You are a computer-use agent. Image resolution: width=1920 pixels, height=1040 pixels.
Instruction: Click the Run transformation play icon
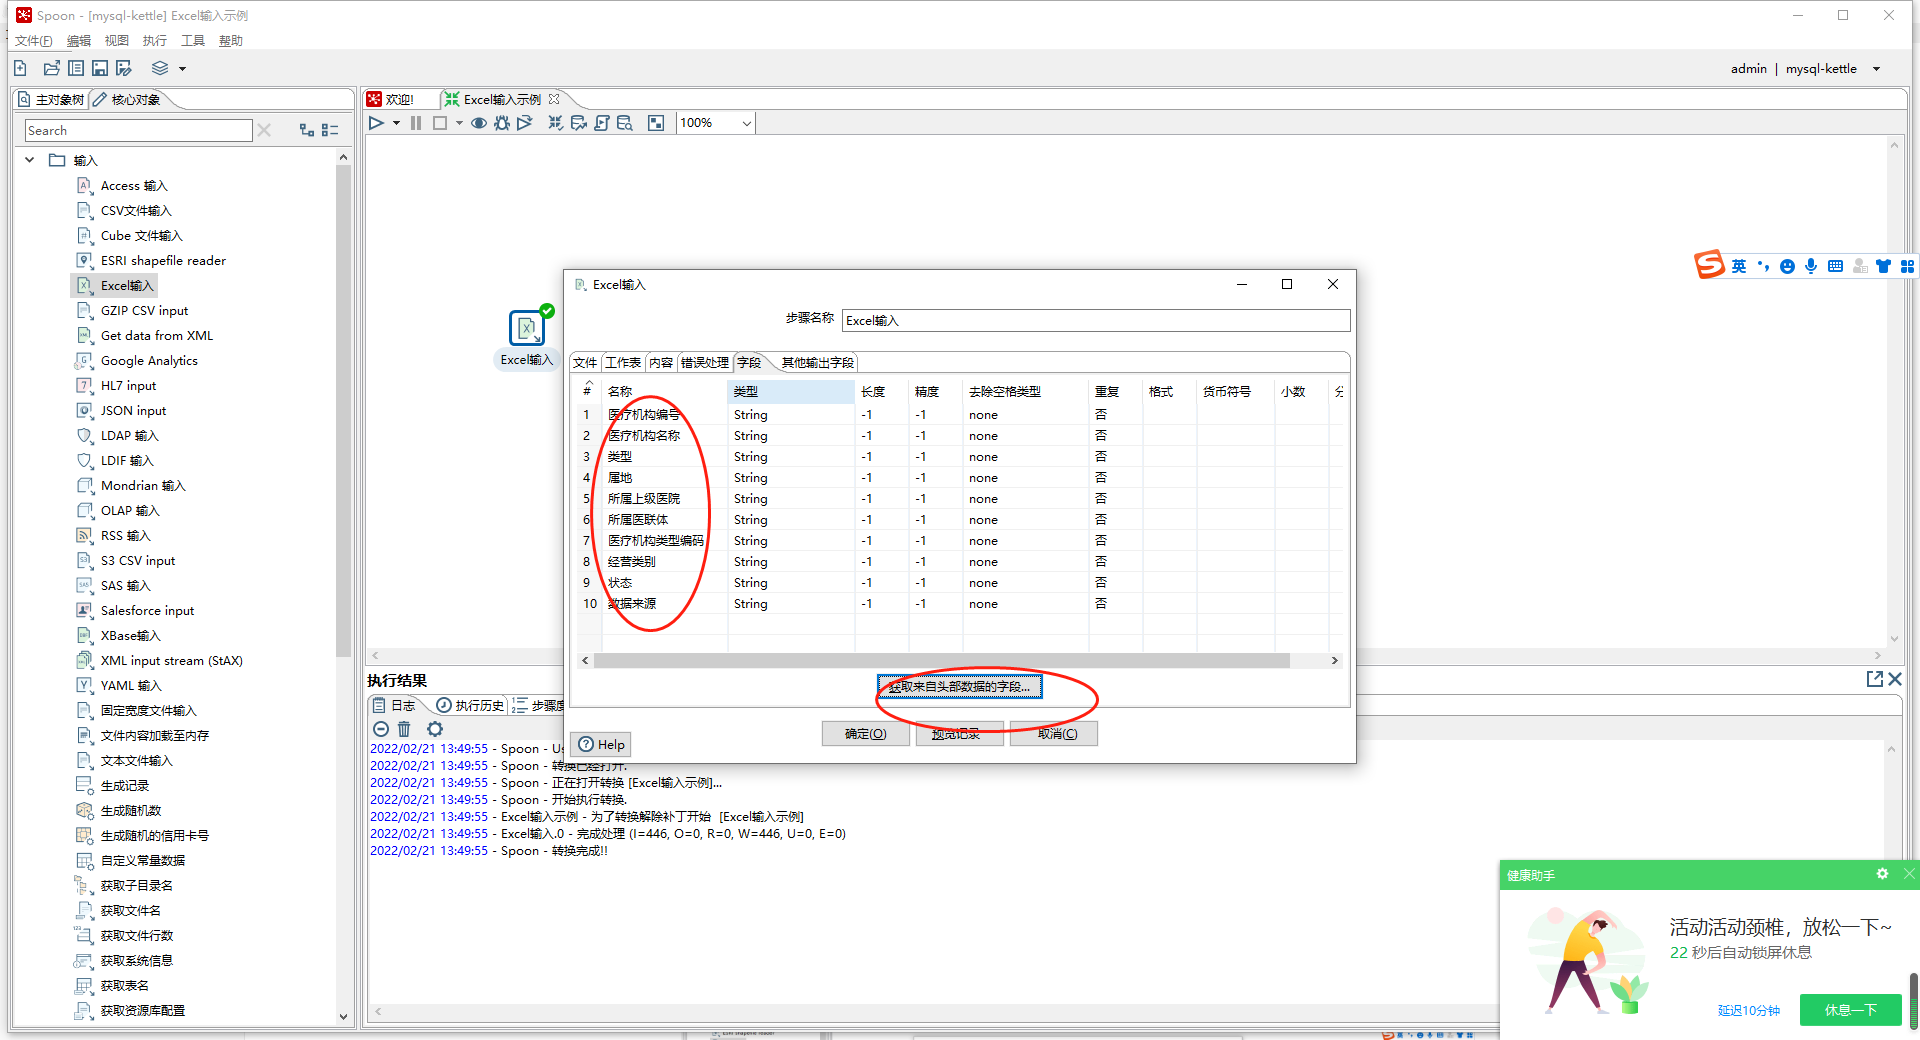(376, 123)
